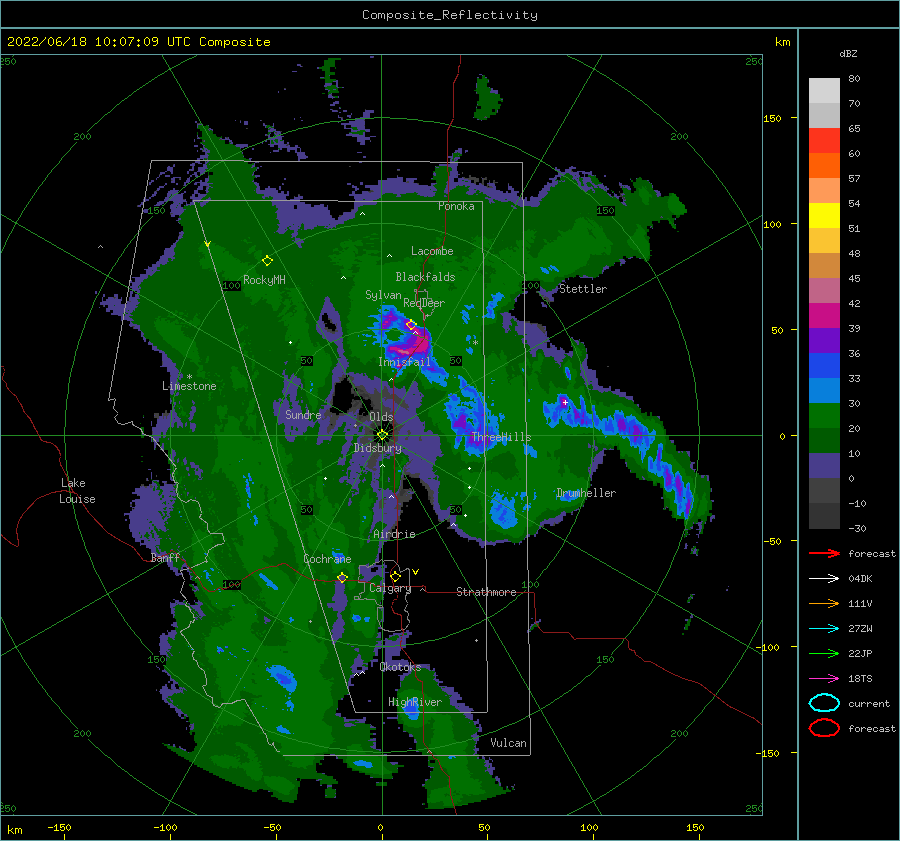Click the radar center marker above Didsbury

coord(382,435)
